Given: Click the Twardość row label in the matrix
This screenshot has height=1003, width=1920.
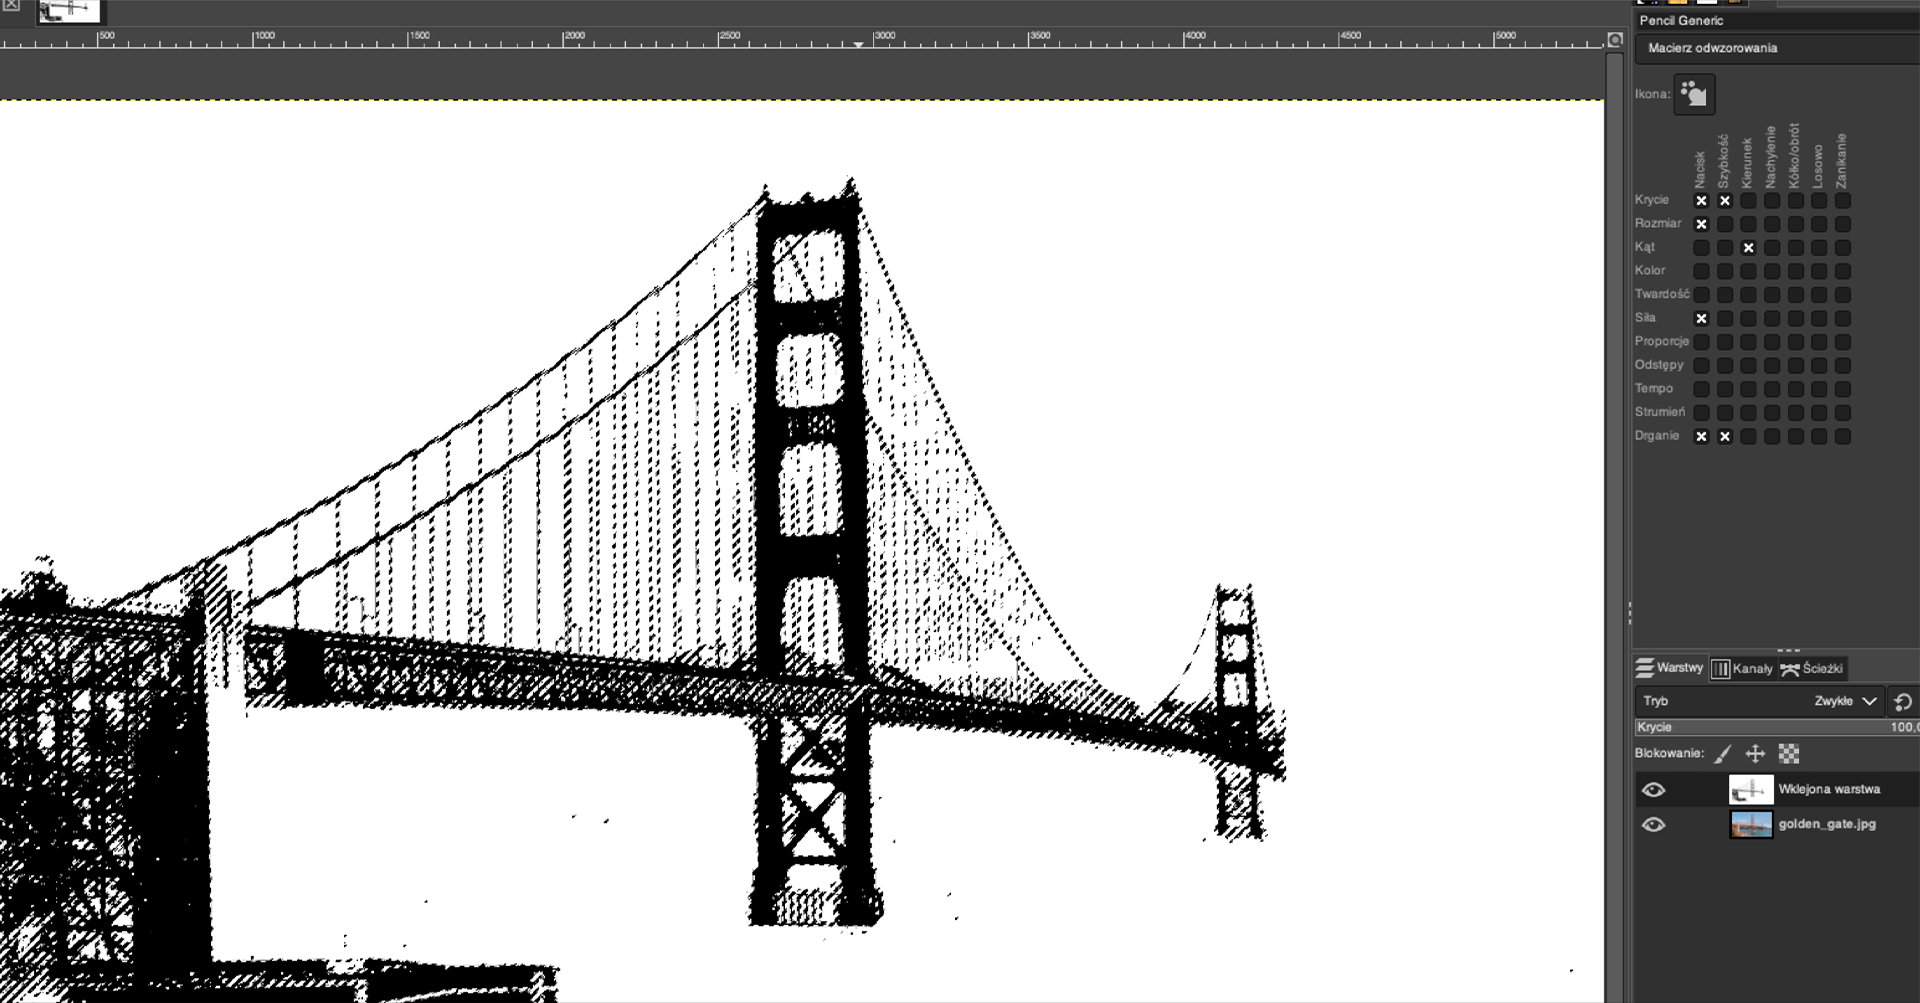Looking at the screenshot, I should [x=1662, y=294].
